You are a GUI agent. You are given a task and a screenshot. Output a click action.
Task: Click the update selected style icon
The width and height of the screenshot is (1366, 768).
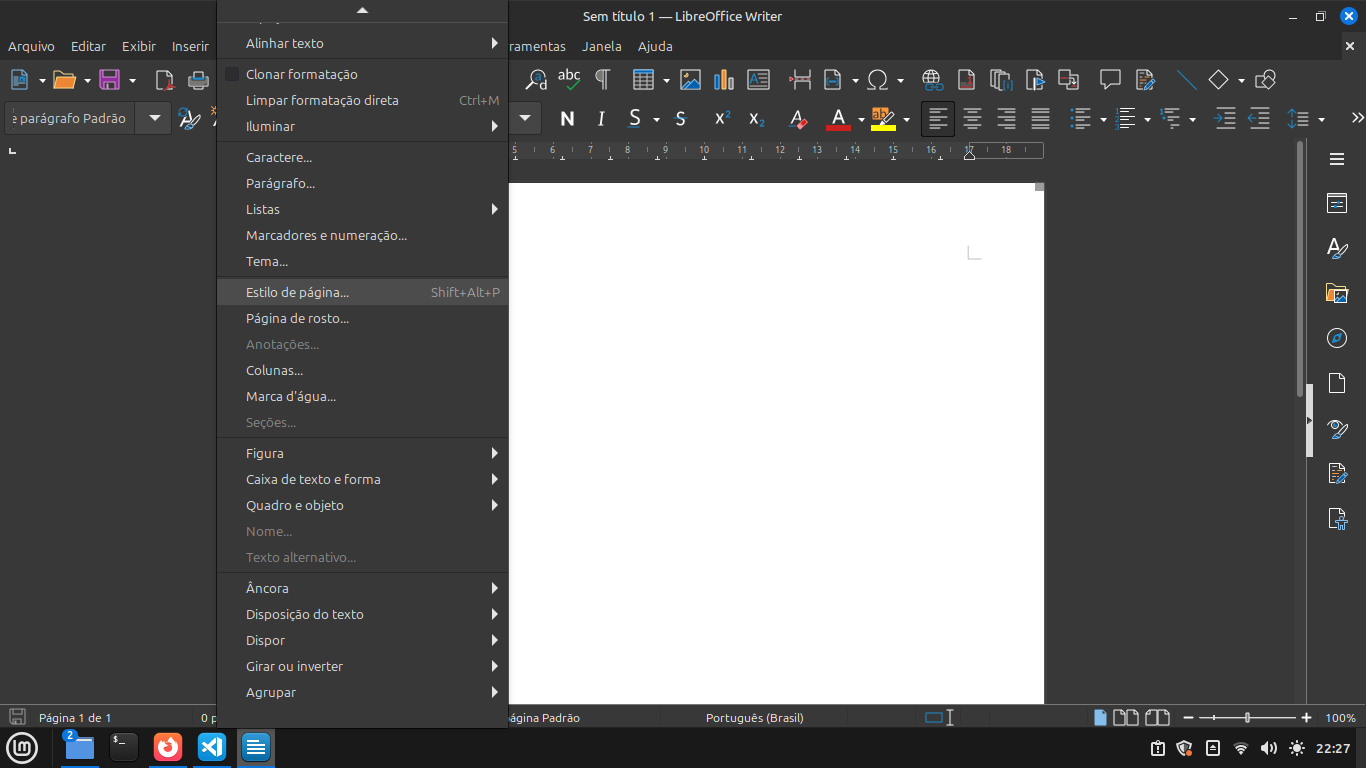coord(189,119)
